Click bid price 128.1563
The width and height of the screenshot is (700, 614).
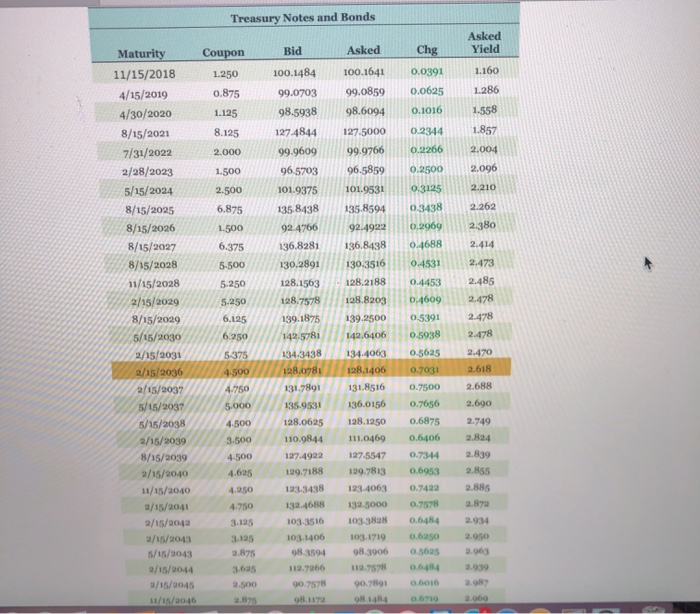tap(300, 283)
